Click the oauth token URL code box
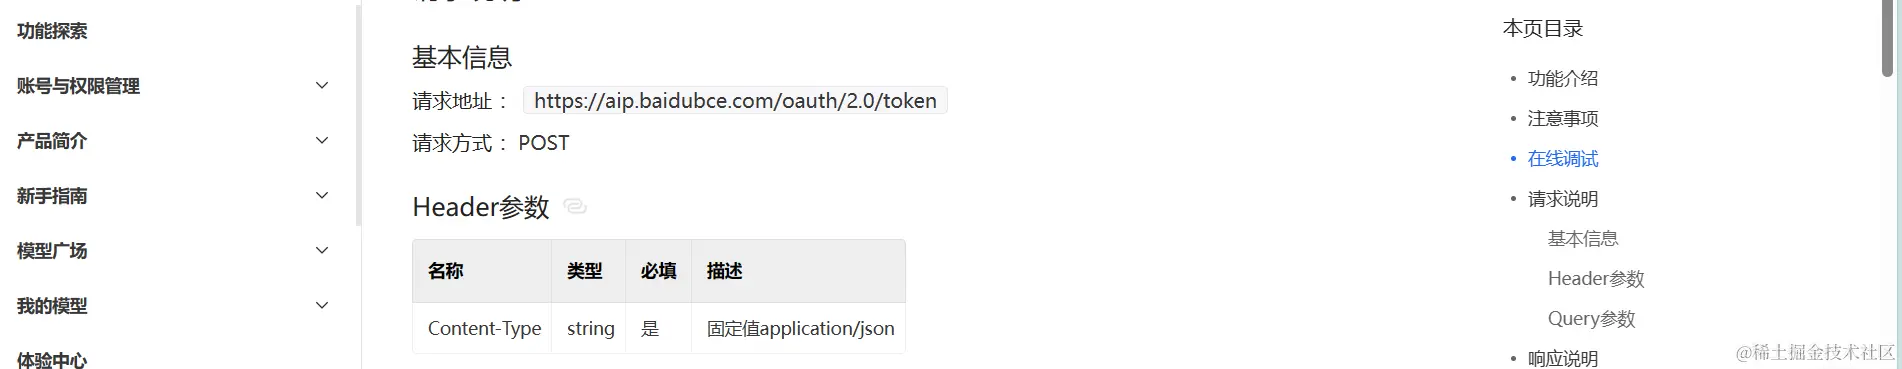 pyautogui.click(x=735, y=100)
